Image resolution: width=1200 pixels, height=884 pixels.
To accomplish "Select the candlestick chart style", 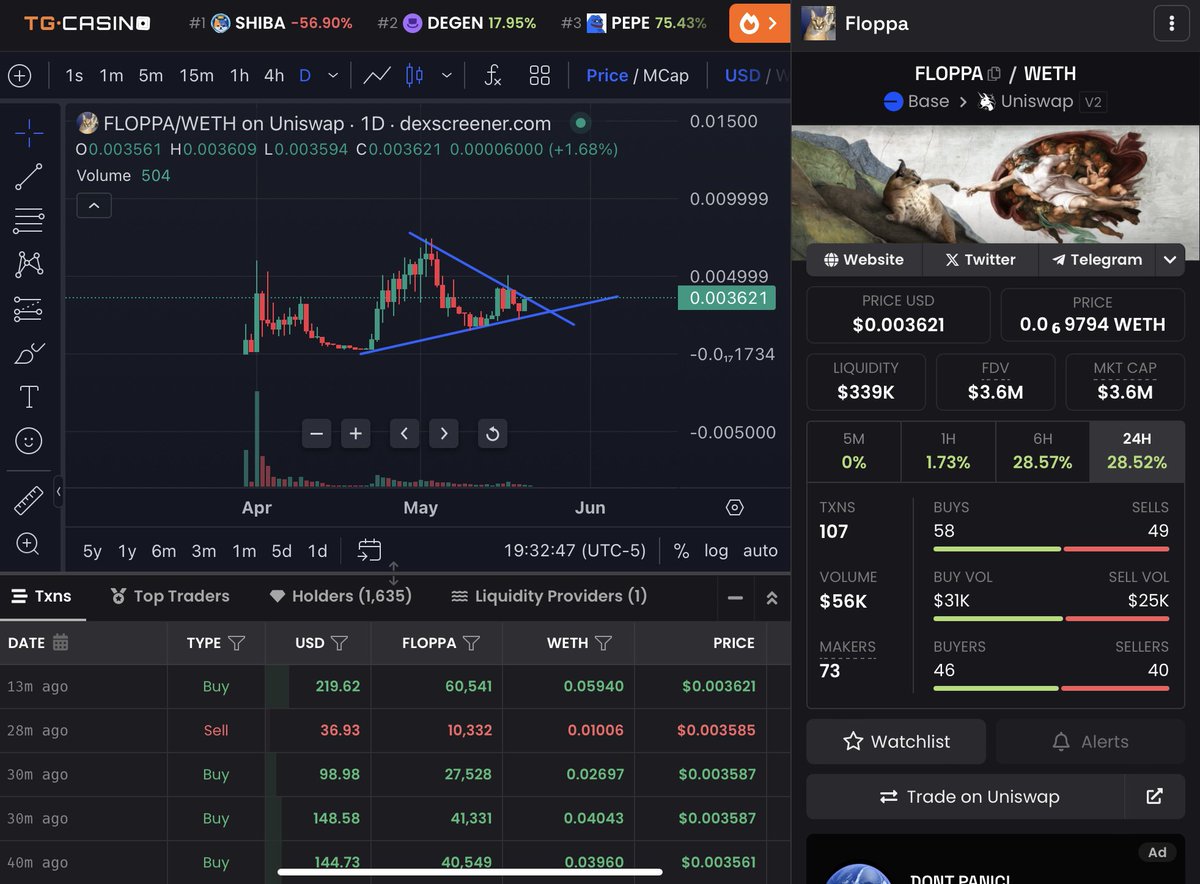I will point(415,75).
